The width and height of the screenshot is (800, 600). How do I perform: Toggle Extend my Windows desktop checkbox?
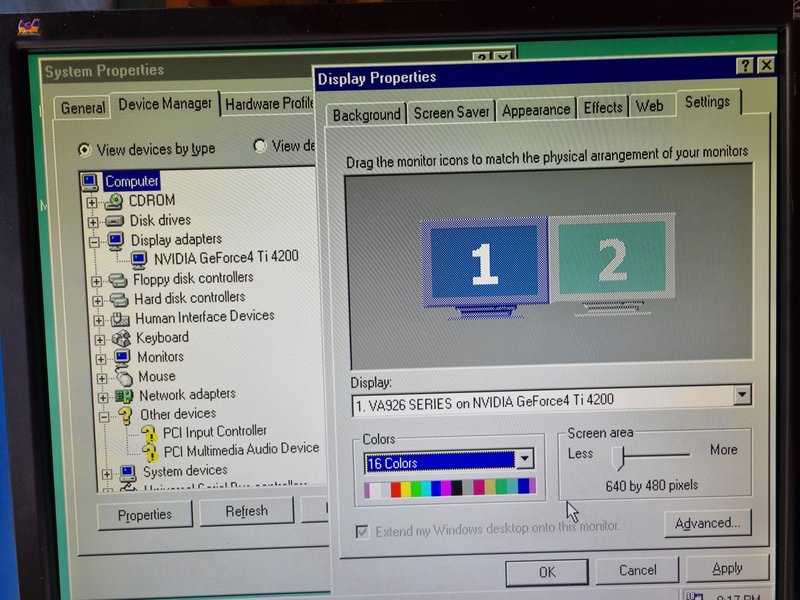point(362,532)
